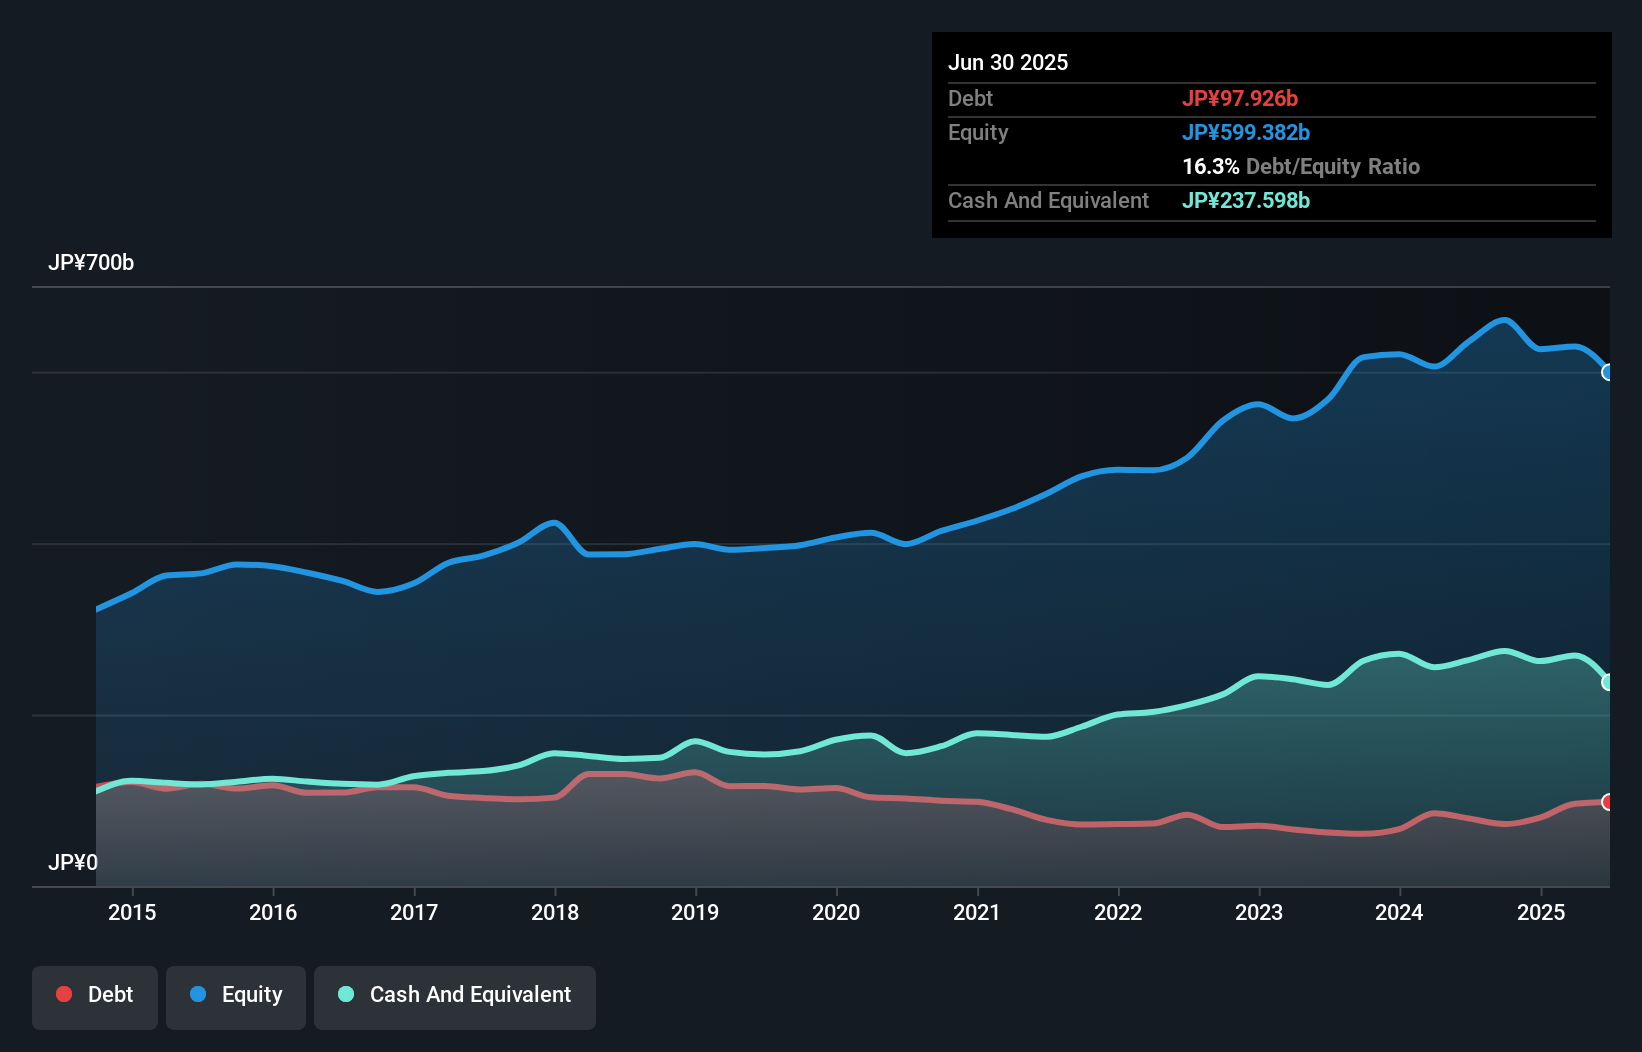Click the Debt value JP¥97.926b in tooltip
This screenshot has width=1642, height=1052.
point(1240,98)
